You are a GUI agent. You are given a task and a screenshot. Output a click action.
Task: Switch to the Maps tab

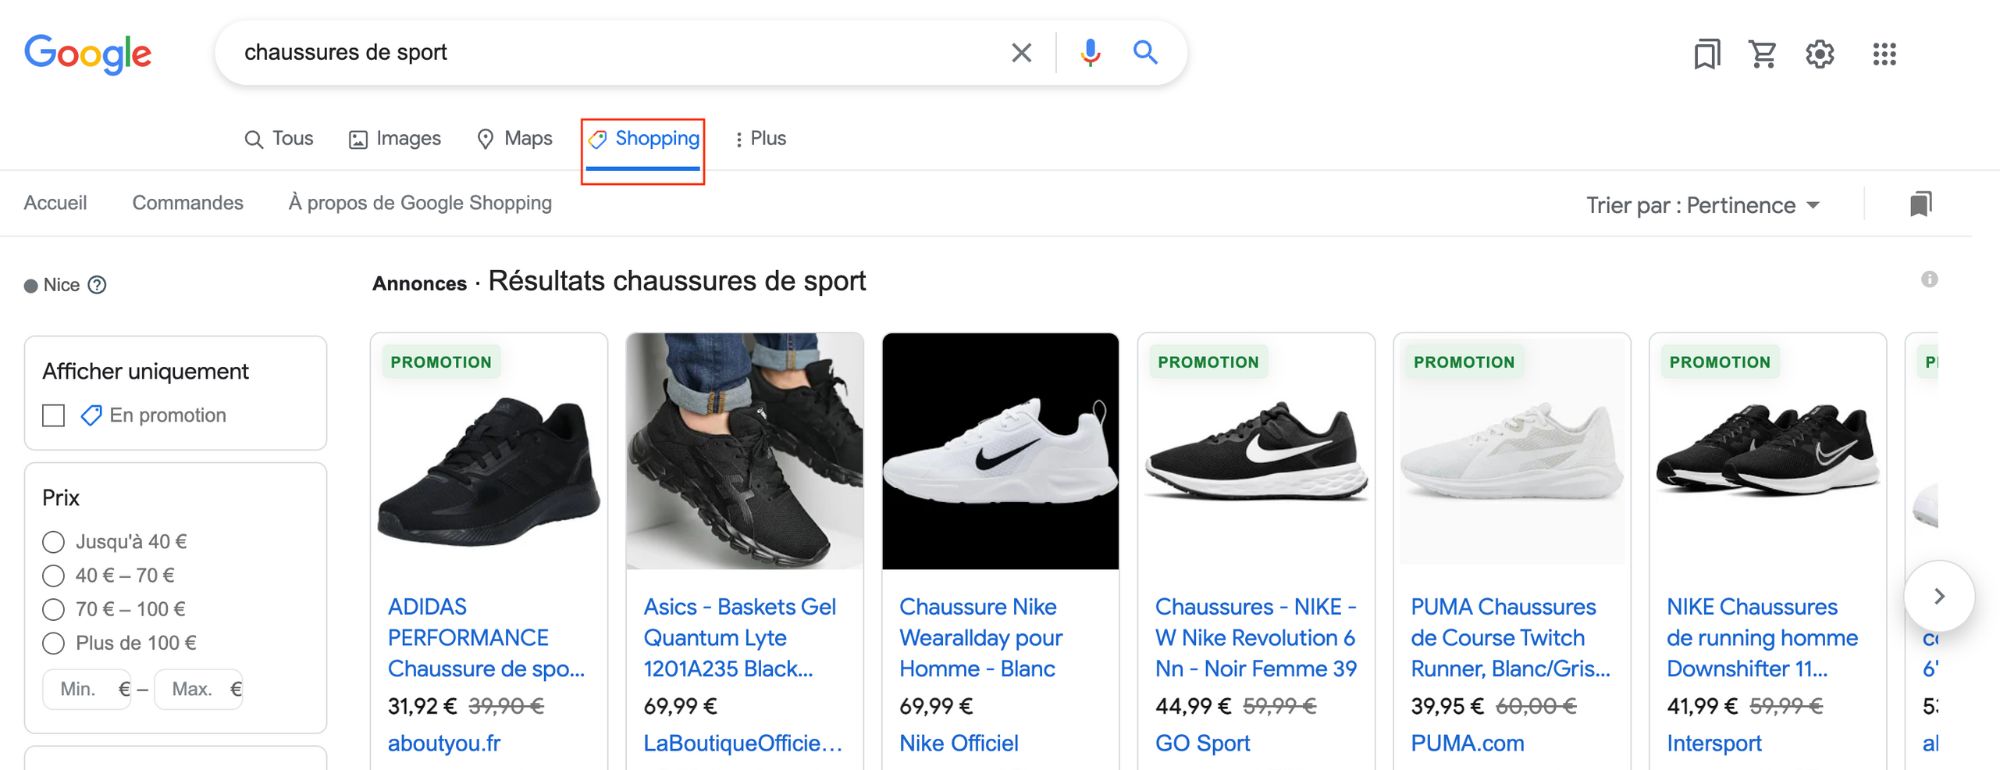[x=514, y=139]
